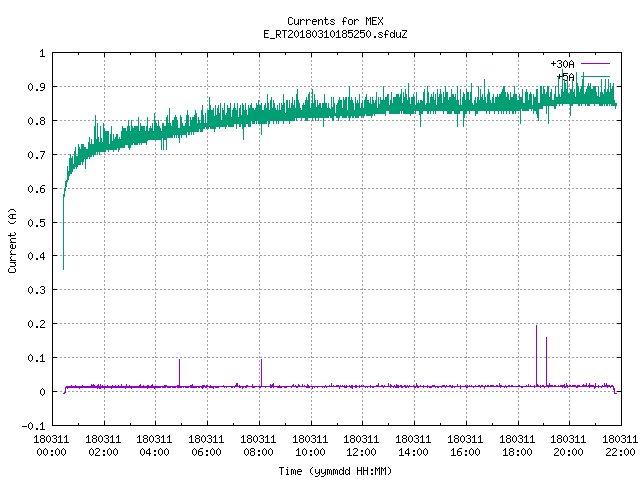Click the y-axis tick label -0.1
This screenshot has height=480, width=640.
pyautogui.click(x=33, y=426)
